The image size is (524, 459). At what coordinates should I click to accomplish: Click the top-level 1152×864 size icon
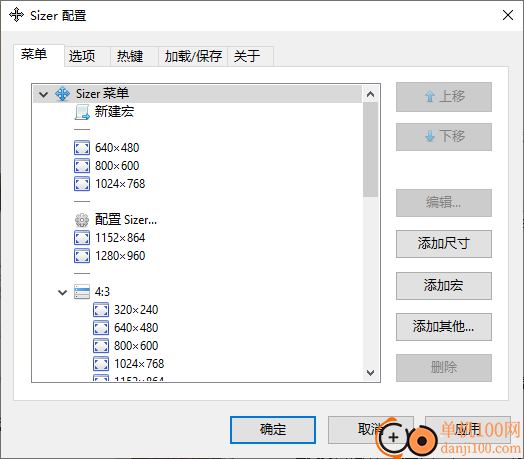tap(82, 238)
